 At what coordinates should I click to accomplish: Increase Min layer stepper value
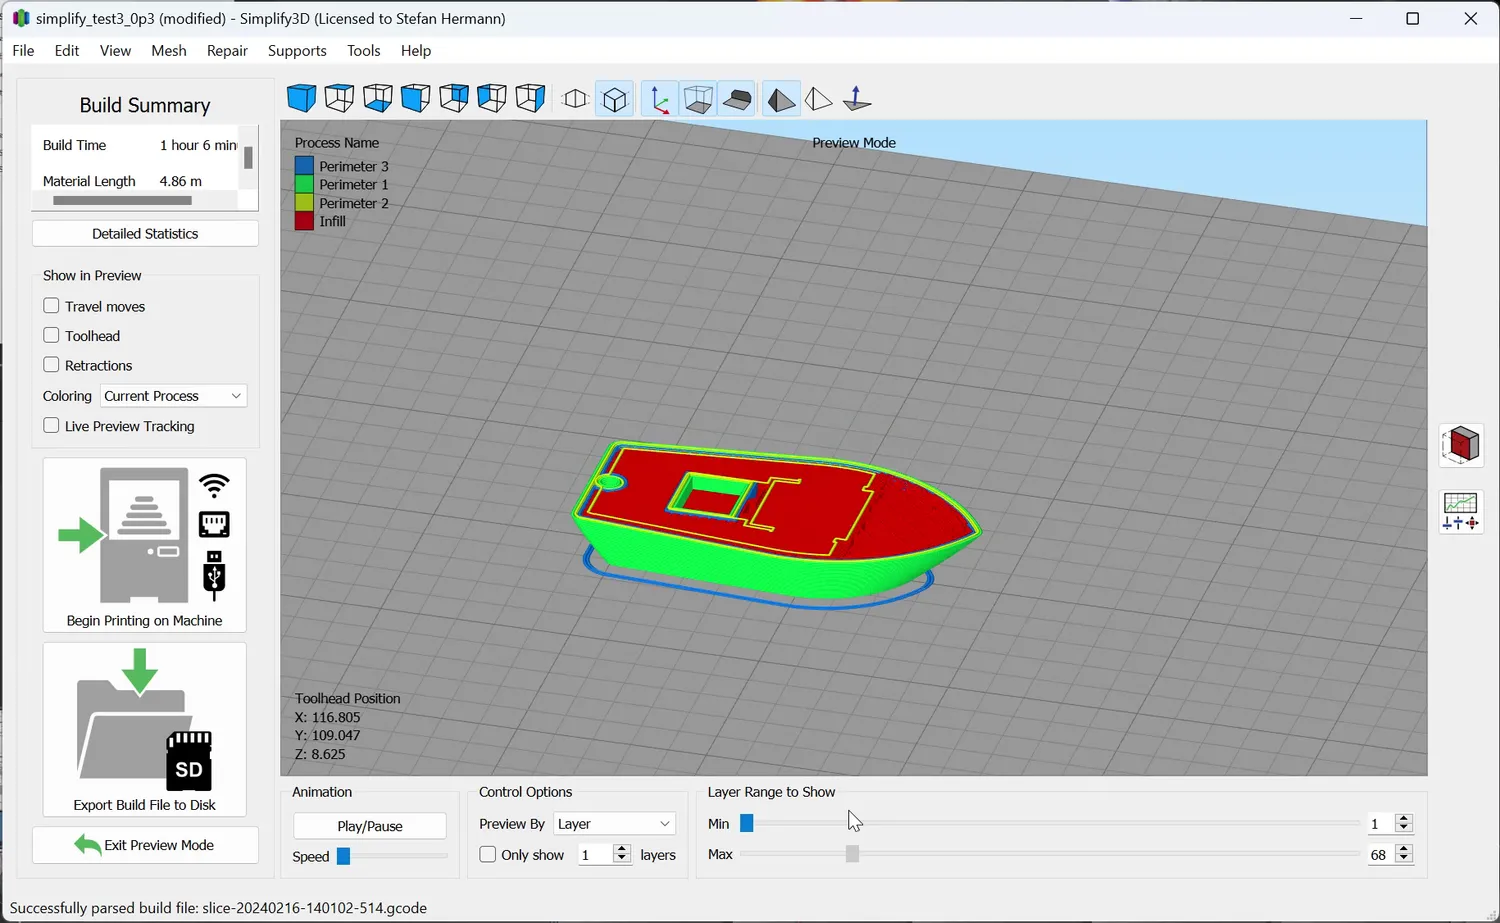click(1404, 818)
